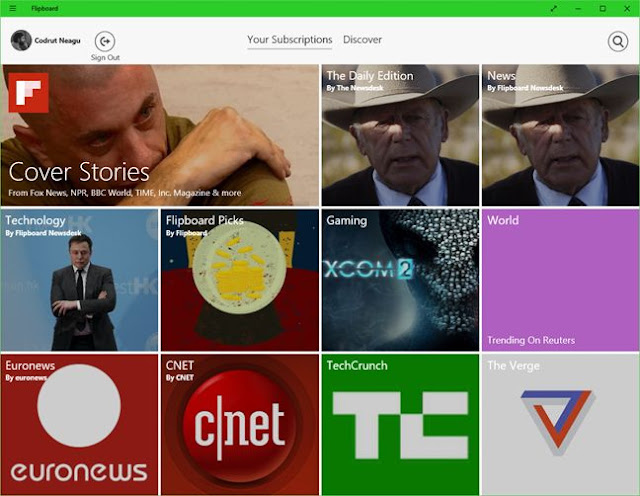Switch to the Discover tab

click(362, 40)
